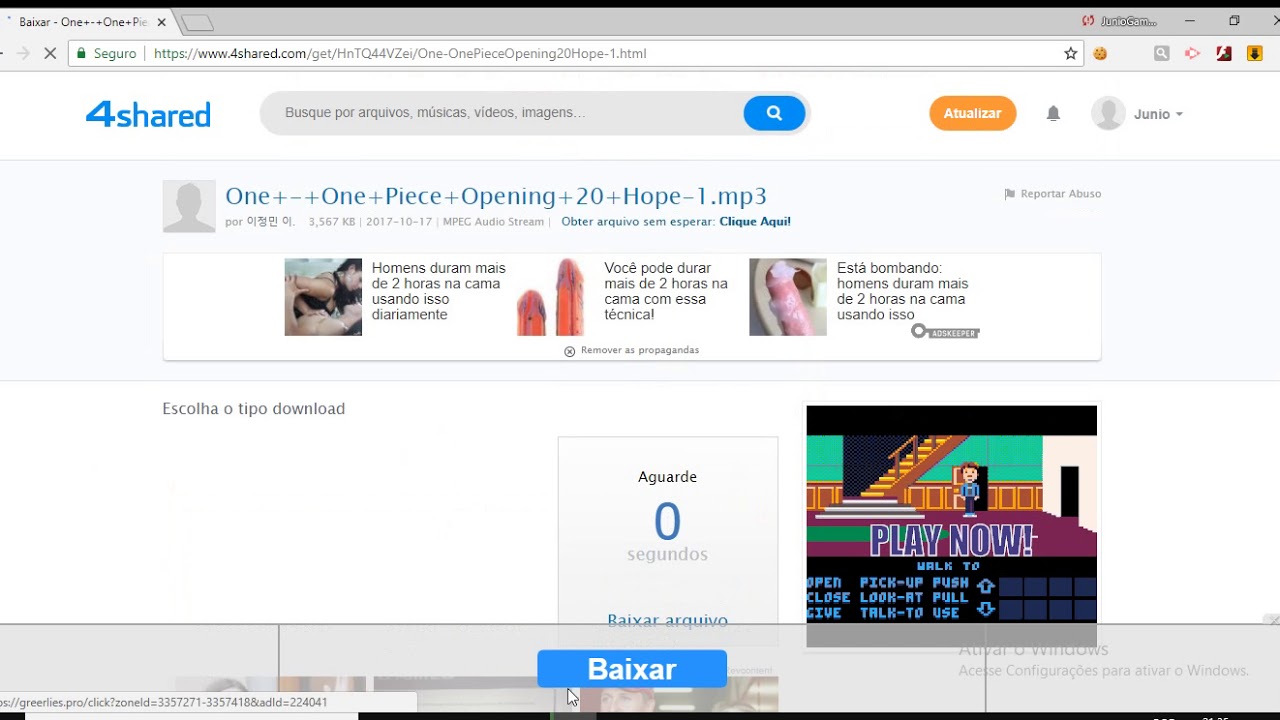Image resolution: width=1280 pixels, height=720 pixels.
Task: Open a new browser tab
Action: [197, 22]
